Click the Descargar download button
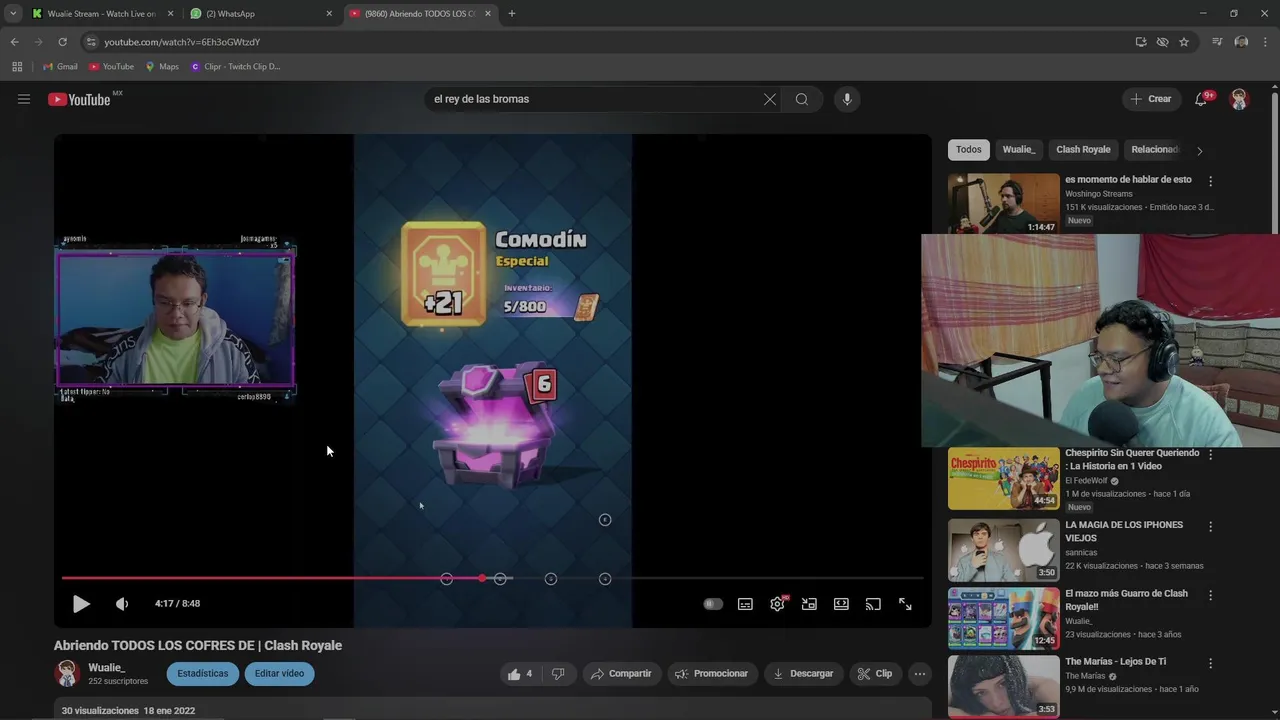Image resolution: width=1280 pixels, height=720 pixels. 803,674
